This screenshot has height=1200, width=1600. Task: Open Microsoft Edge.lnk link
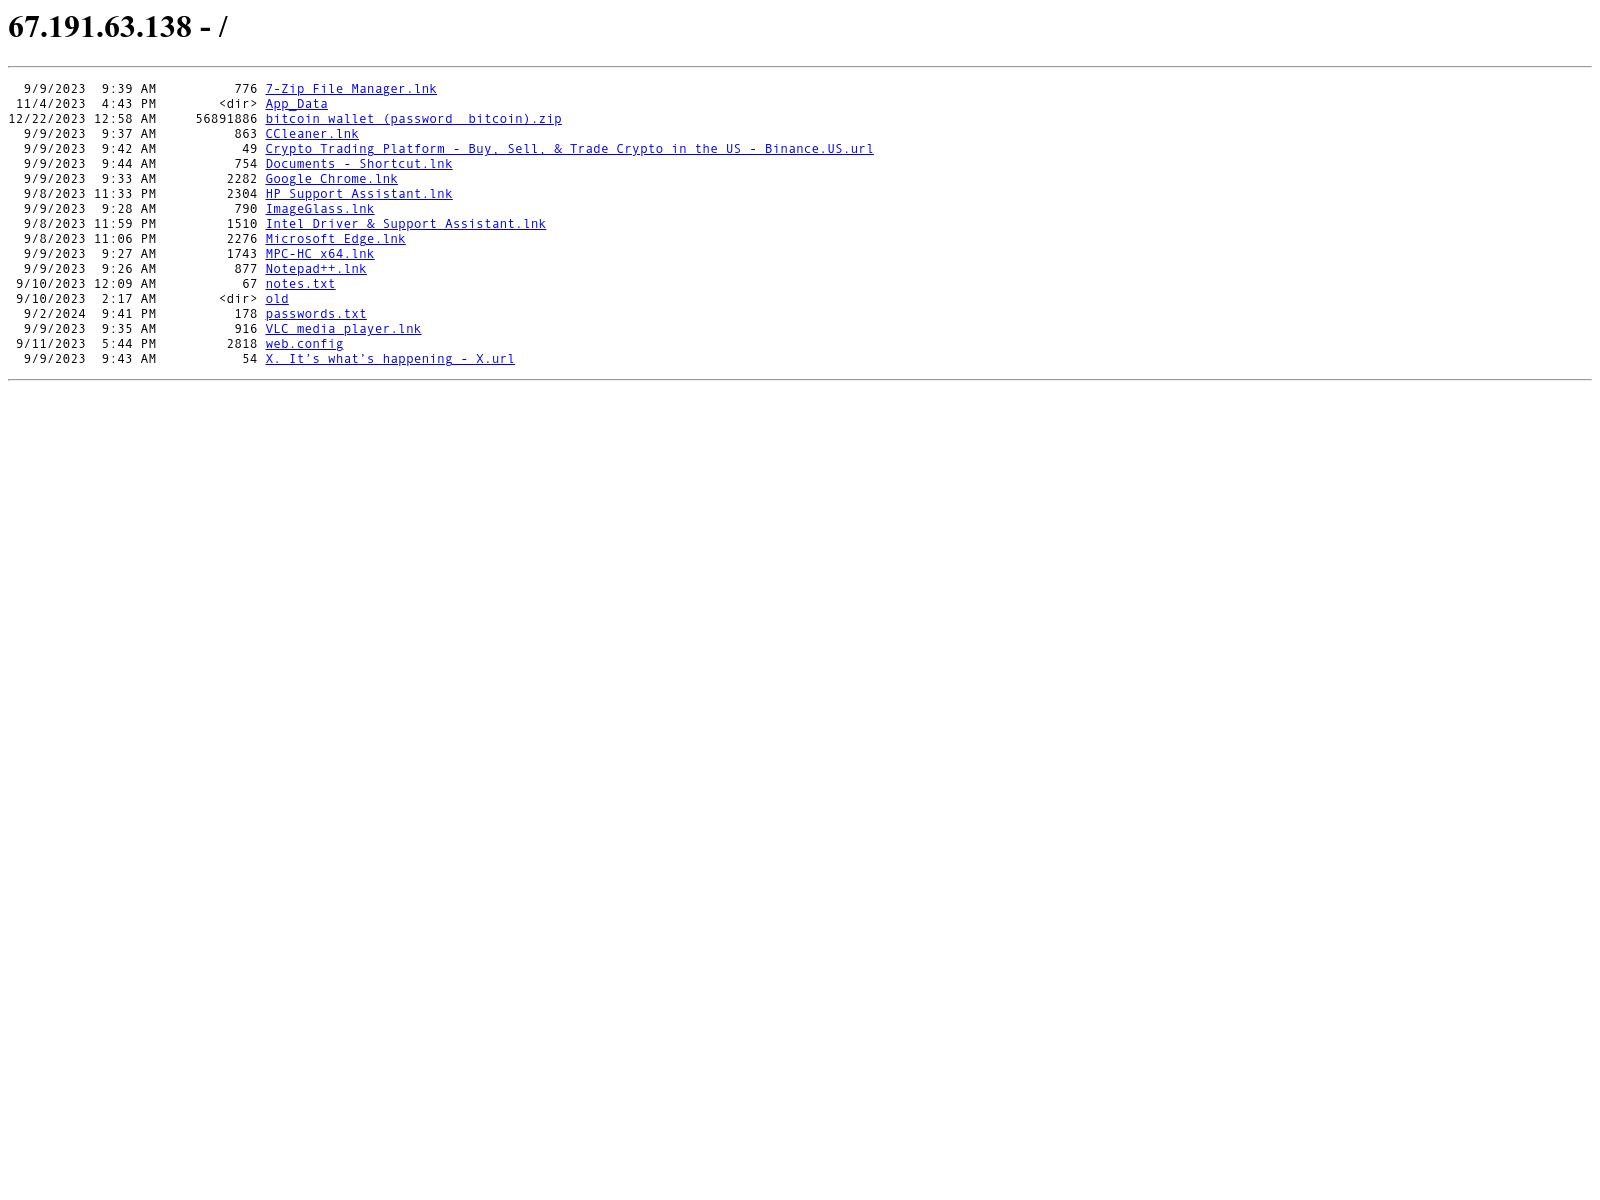335,239
